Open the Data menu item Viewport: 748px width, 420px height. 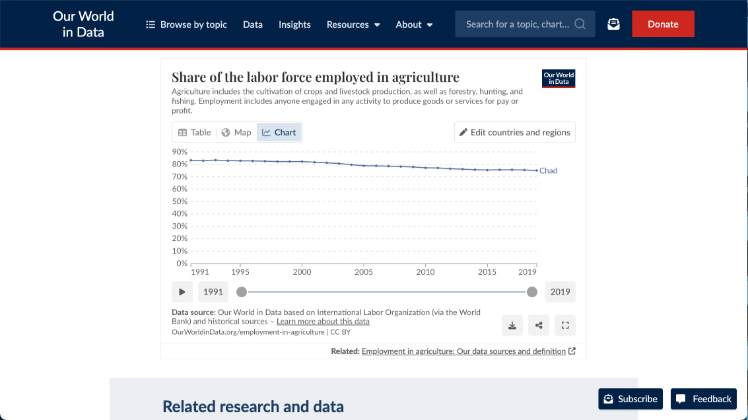point(253,24)
